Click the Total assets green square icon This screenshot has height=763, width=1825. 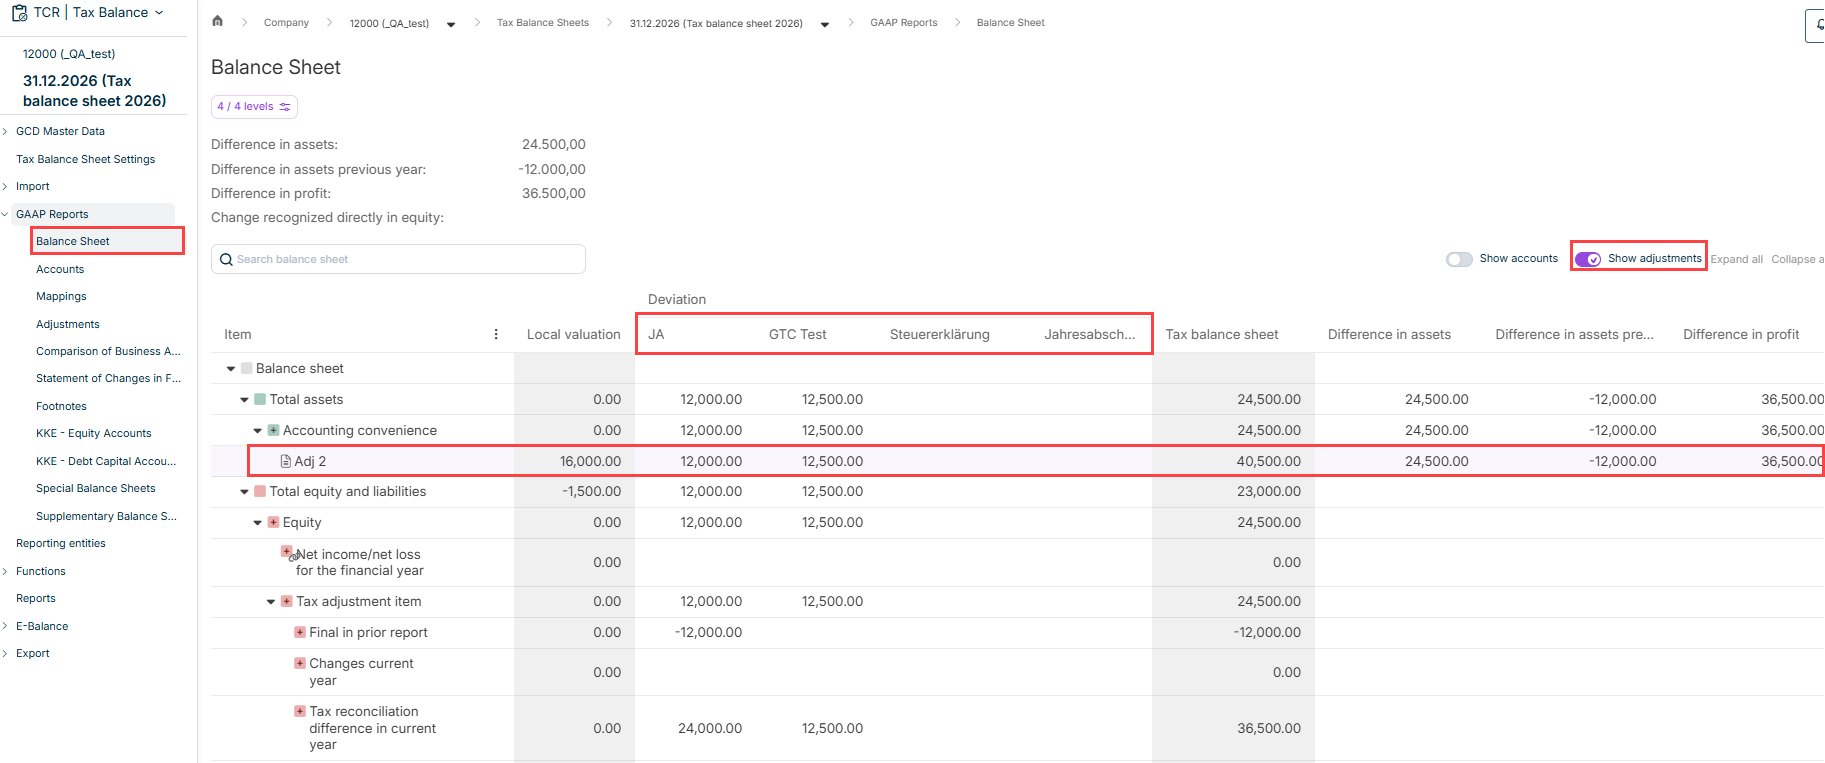[260, 399]
